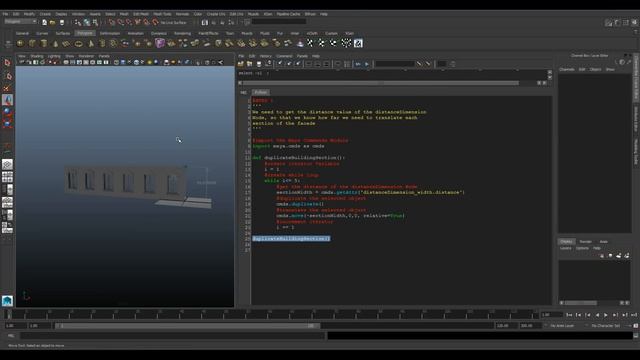Switch to the Rendering shelf tab

[x=182, y=33]
